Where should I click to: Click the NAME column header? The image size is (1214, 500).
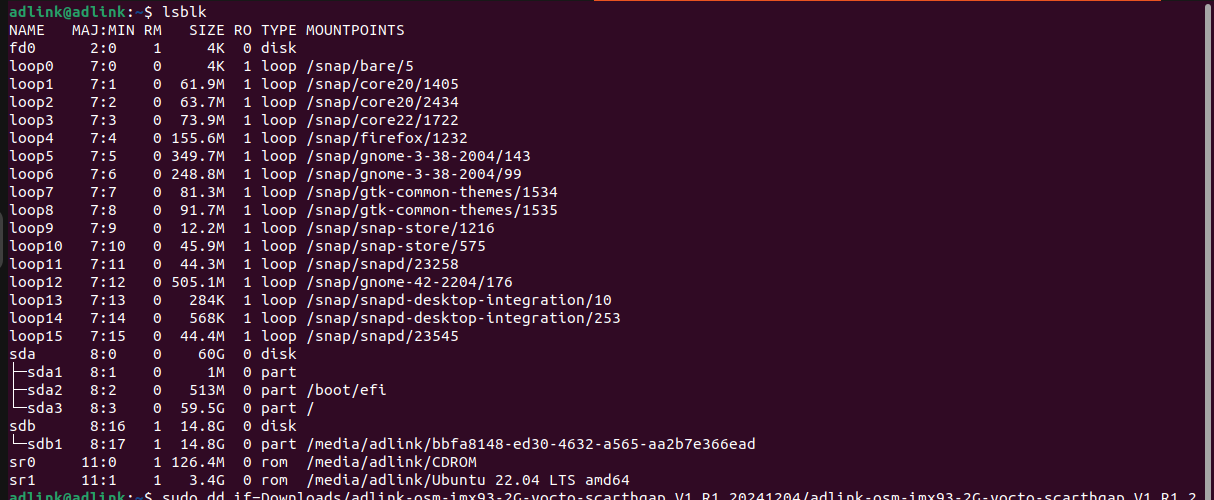[27, 30]
